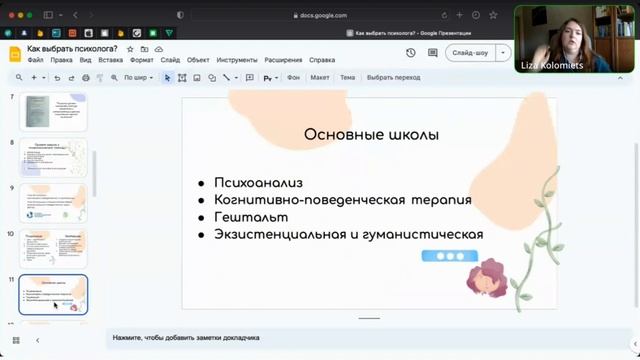Choose the select cursor tool

click(167, 78)
